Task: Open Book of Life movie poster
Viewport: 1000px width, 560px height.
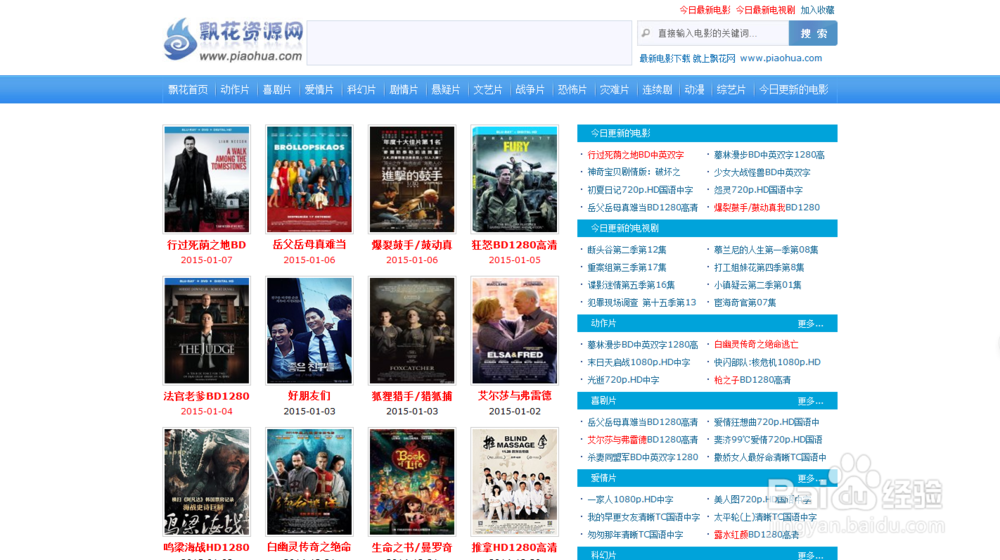Action: coord(412,482)
